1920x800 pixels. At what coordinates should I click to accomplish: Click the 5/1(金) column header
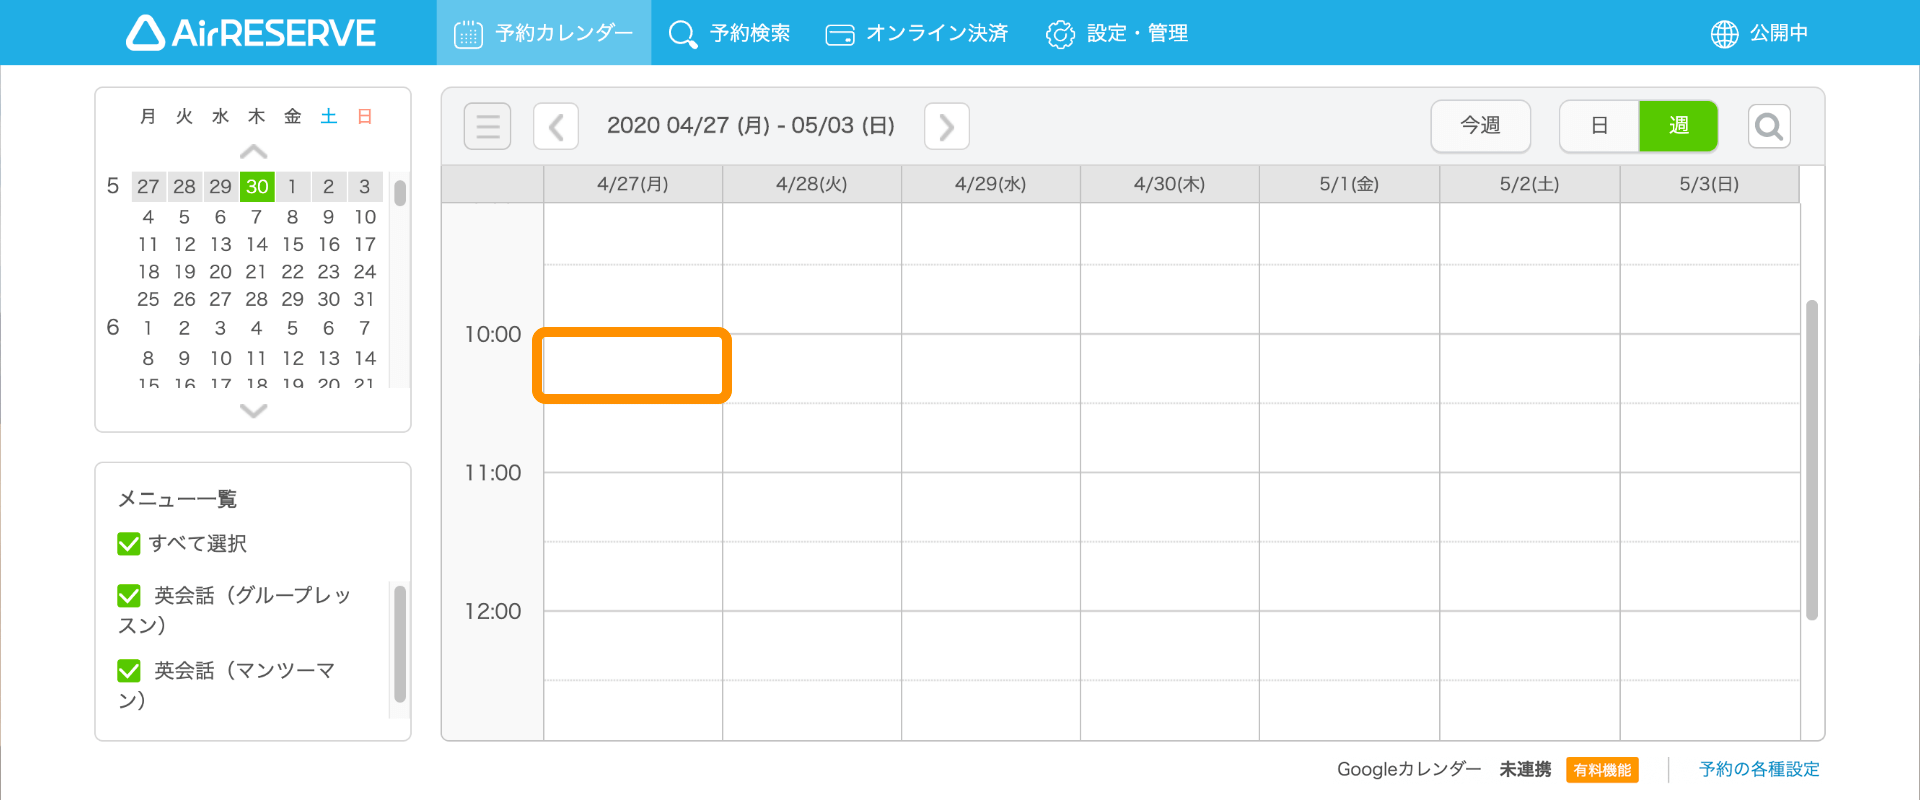1349,184
